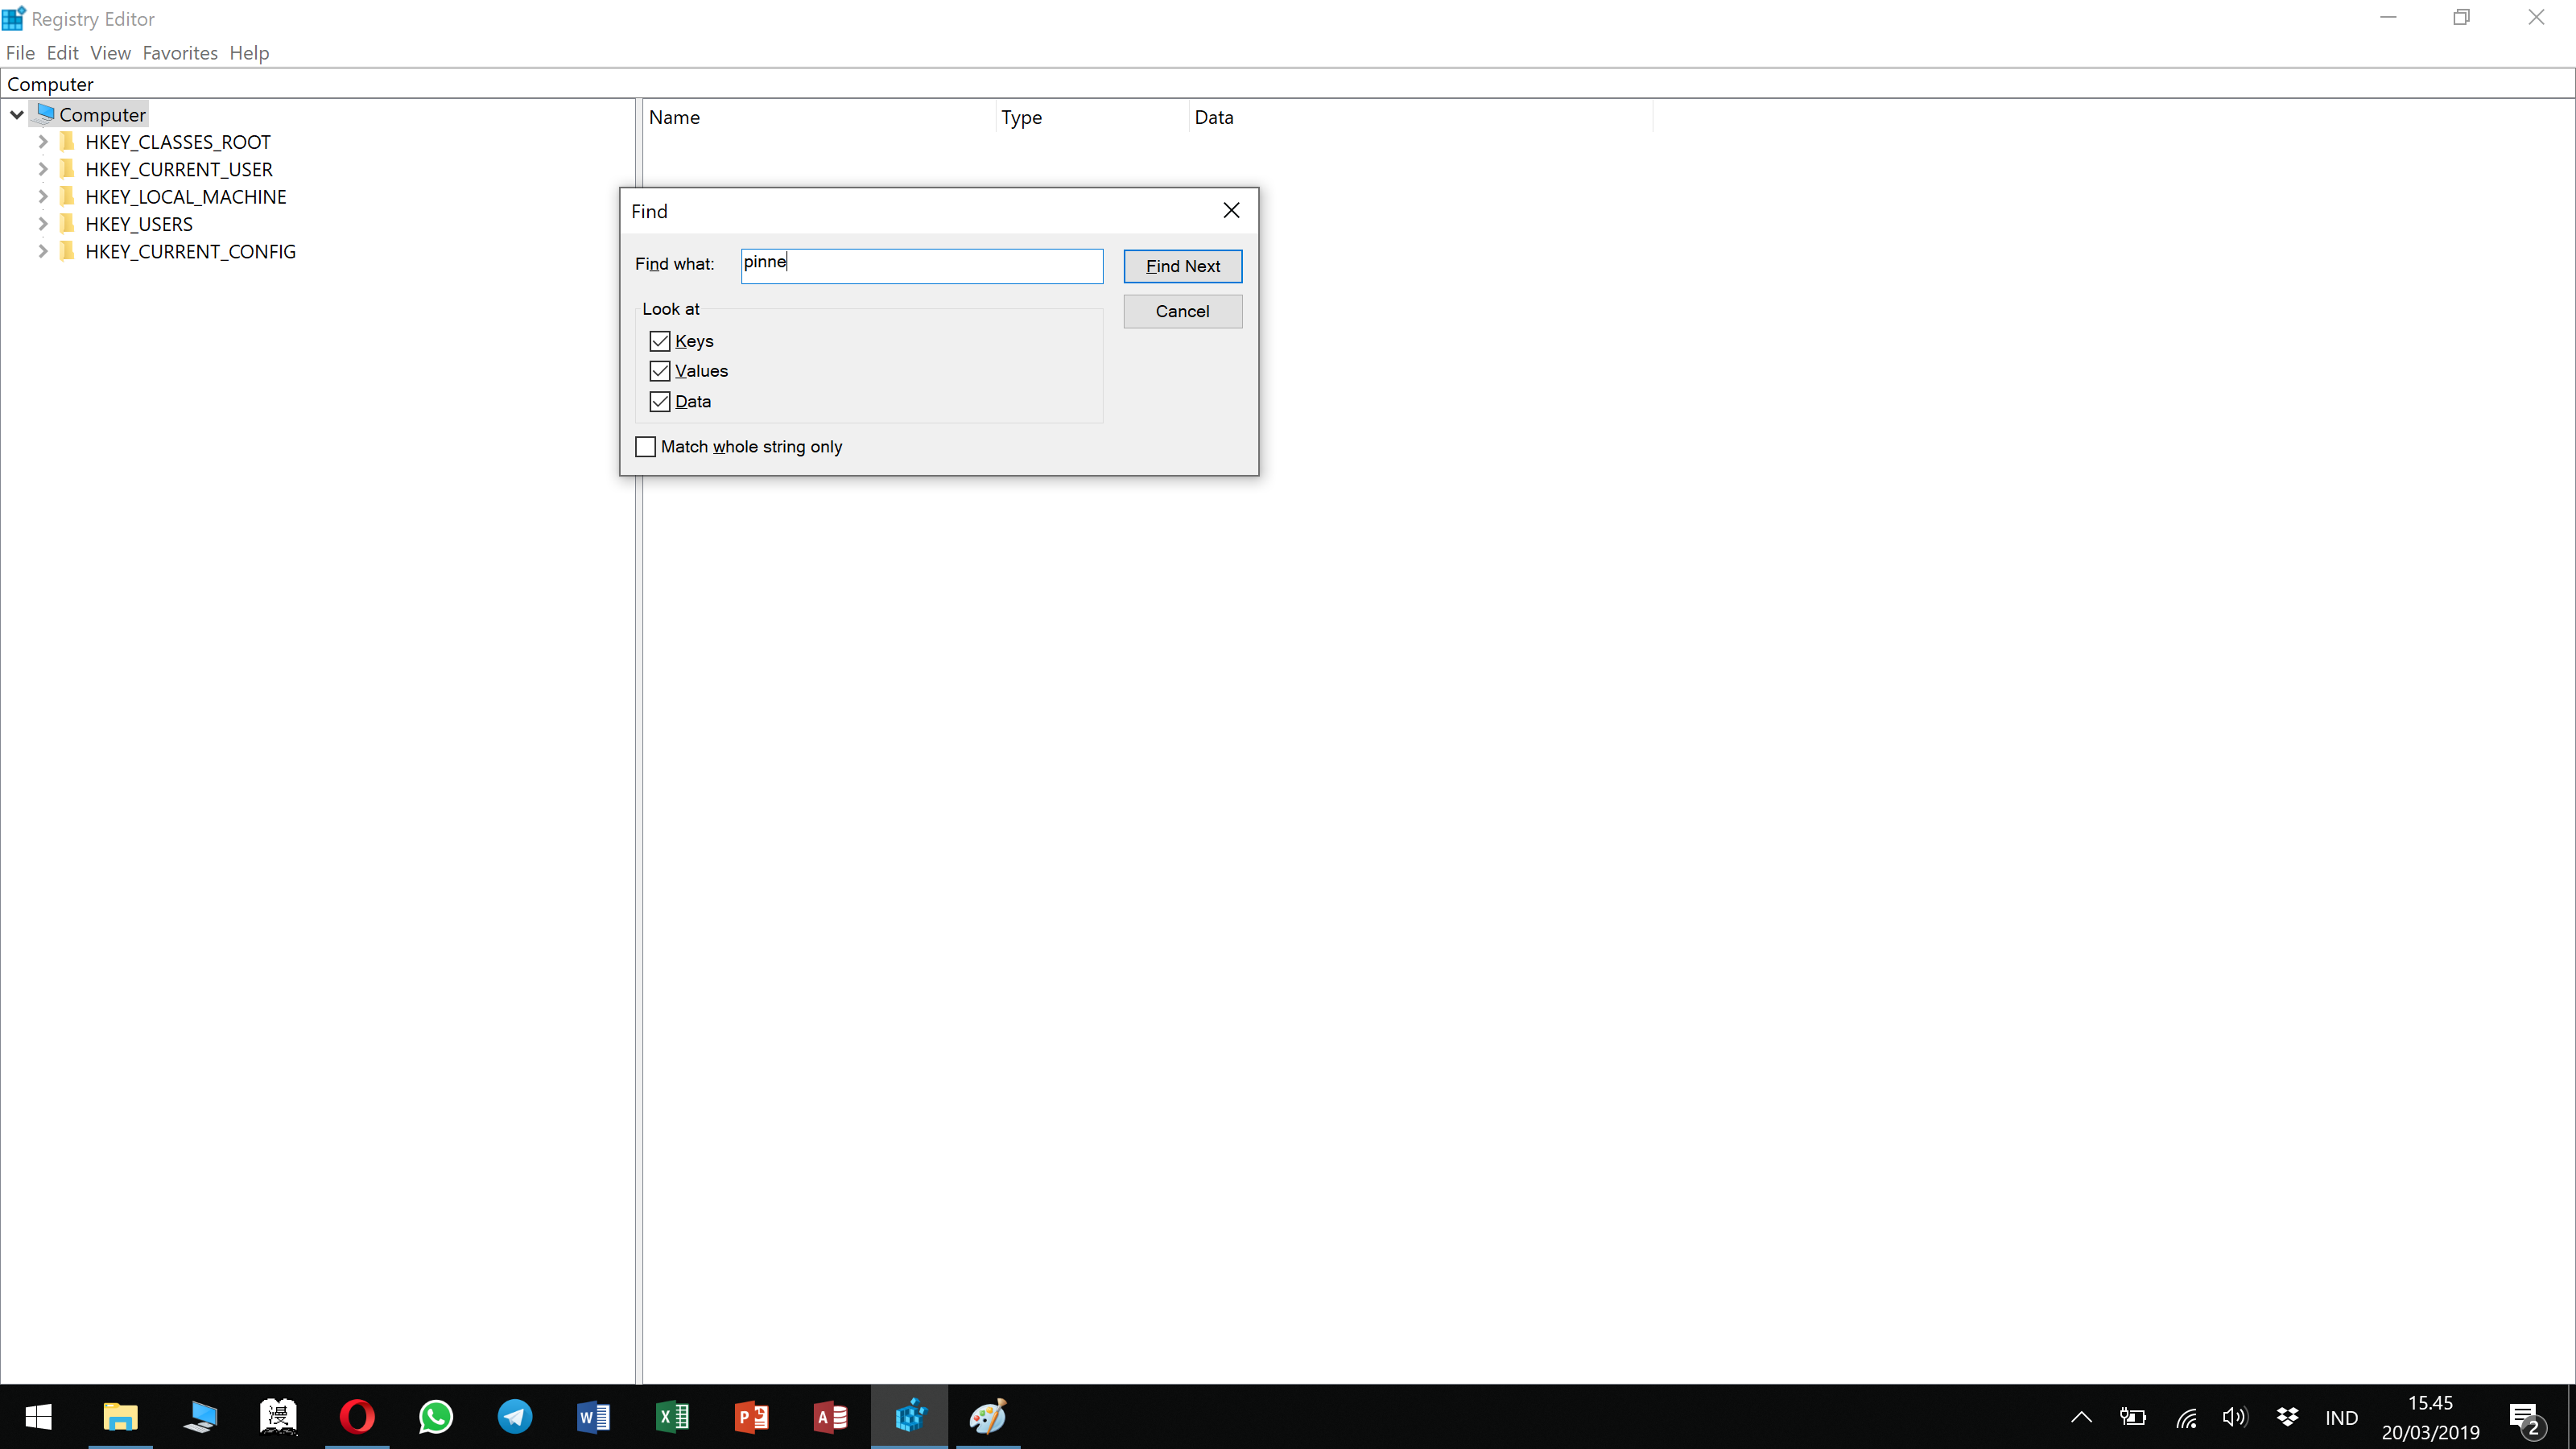This screenshot has height=1449, width=2576.
Task: Cancel the Find dialog
Action: 1182,311
